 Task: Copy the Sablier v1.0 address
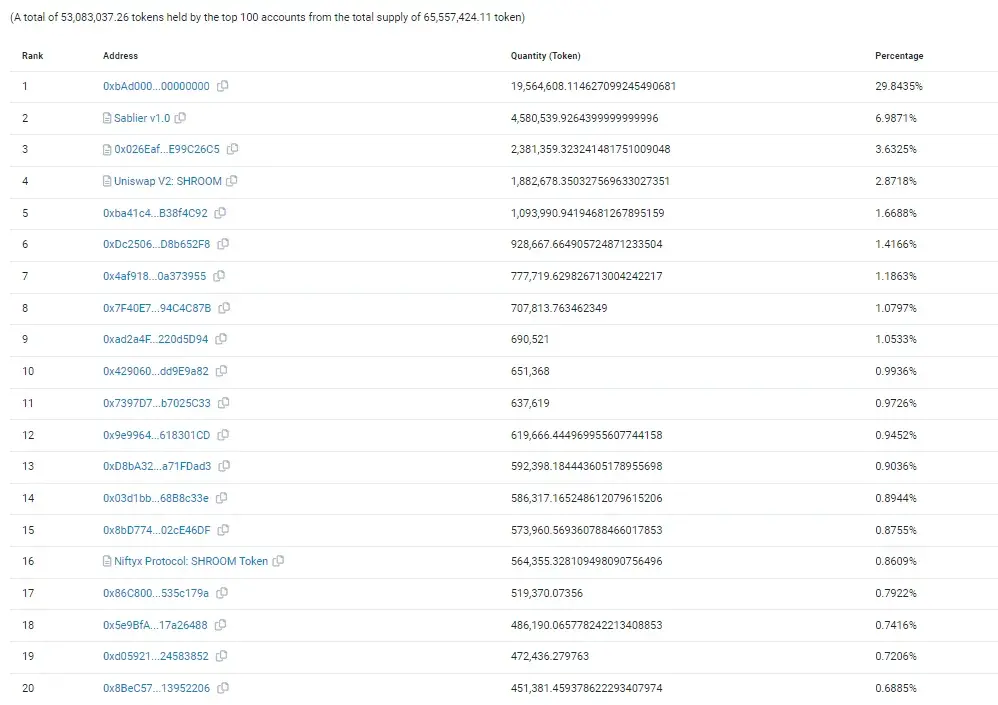[x=181, y=118]
